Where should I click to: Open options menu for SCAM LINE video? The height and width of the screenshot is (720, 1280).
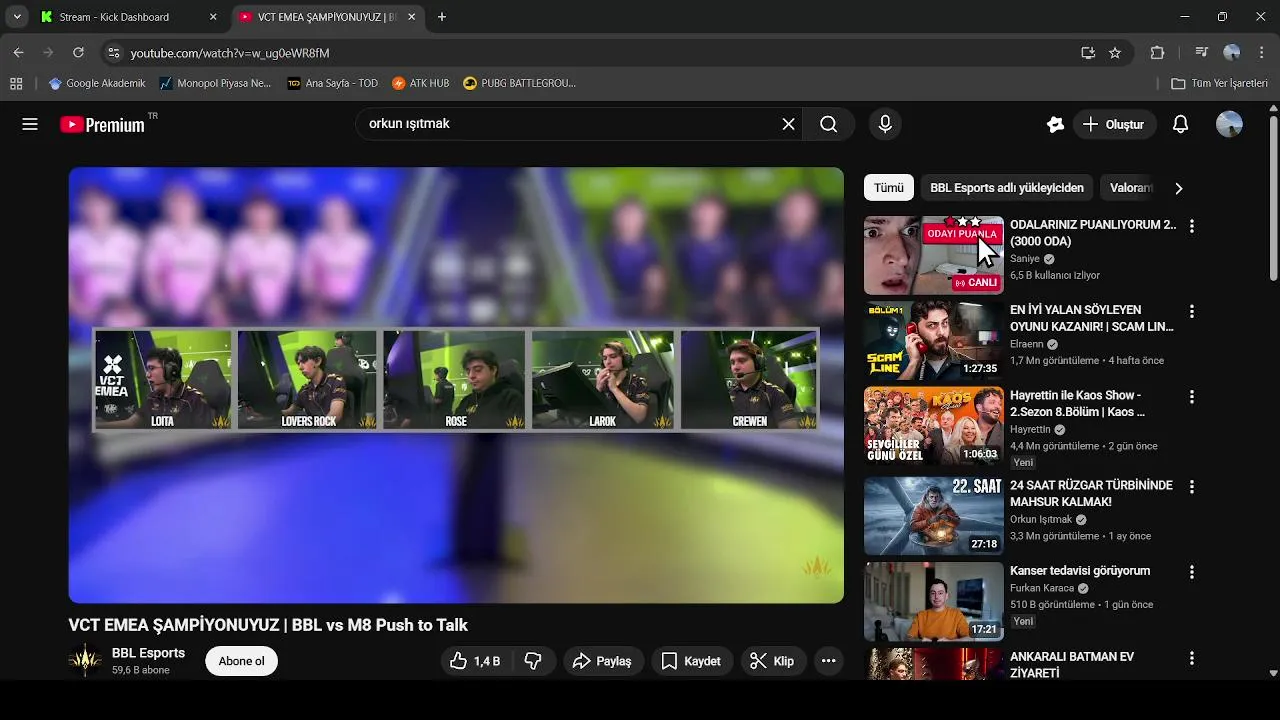coord(1191,312)
